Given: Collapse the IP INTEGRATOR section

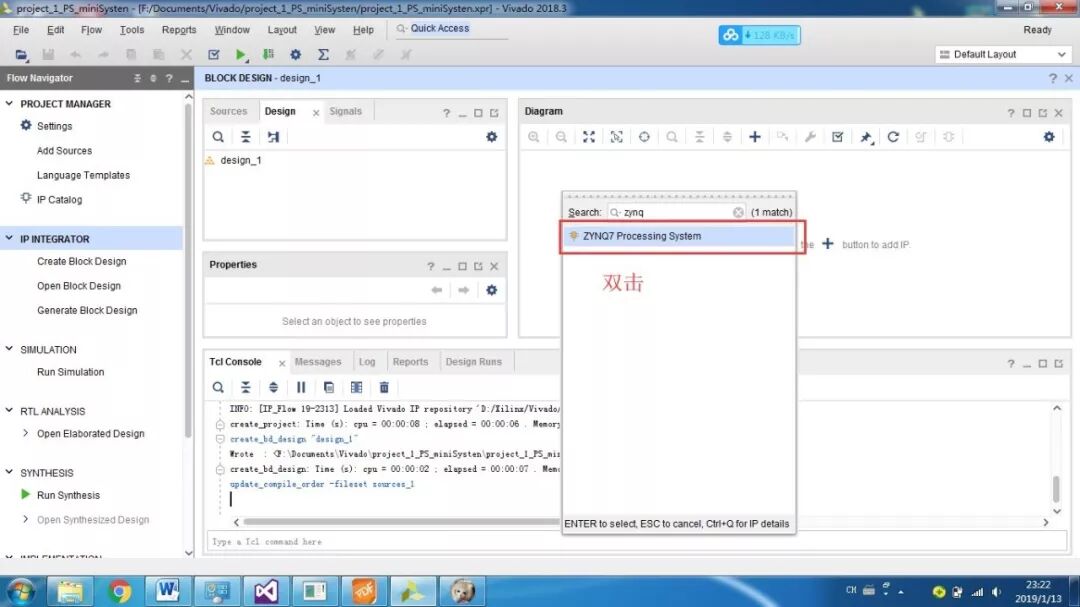Looking at the screenshot, I should pyautogui.click(x=9, y=238).
